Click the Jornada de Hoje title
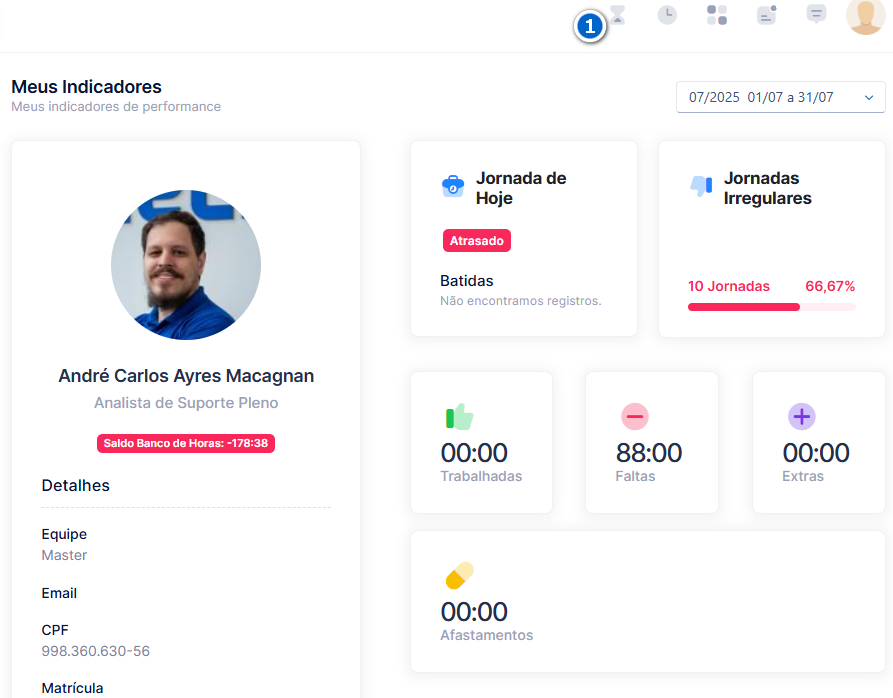The image size is (893, 698). 521,188
